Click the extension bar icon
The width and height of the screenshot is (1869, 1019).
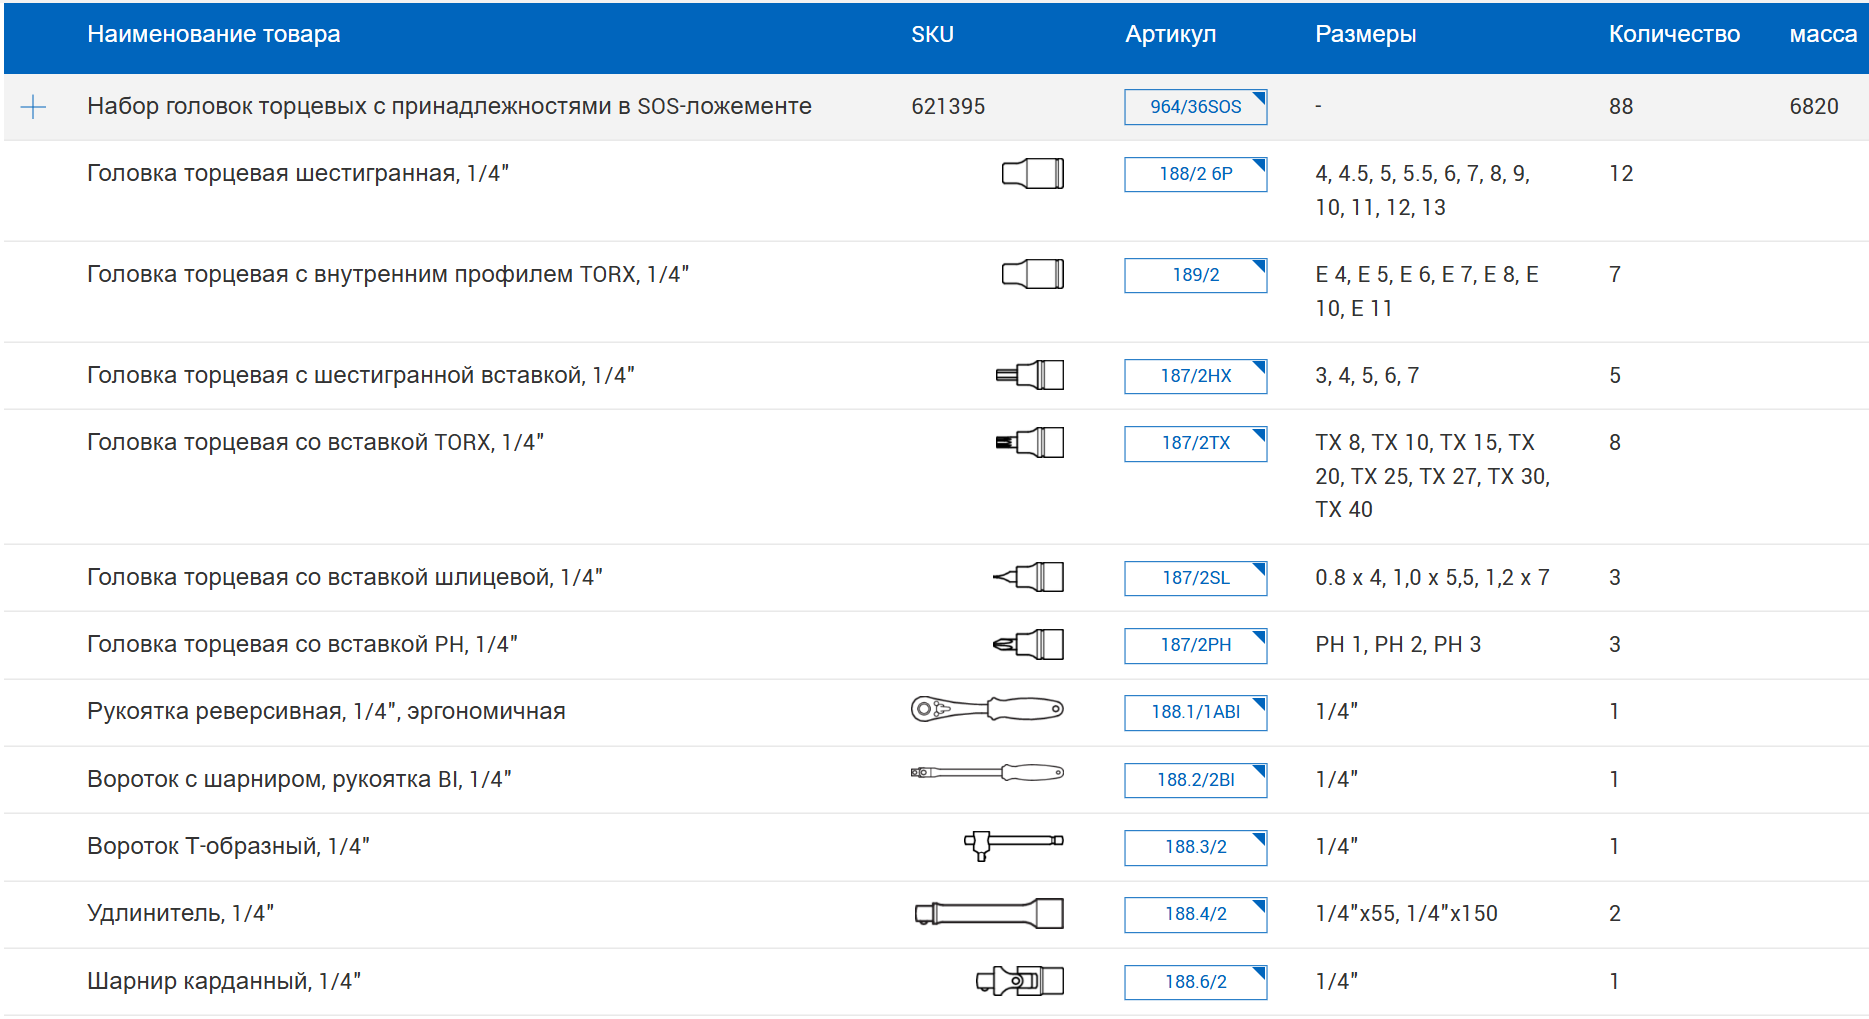989,914
